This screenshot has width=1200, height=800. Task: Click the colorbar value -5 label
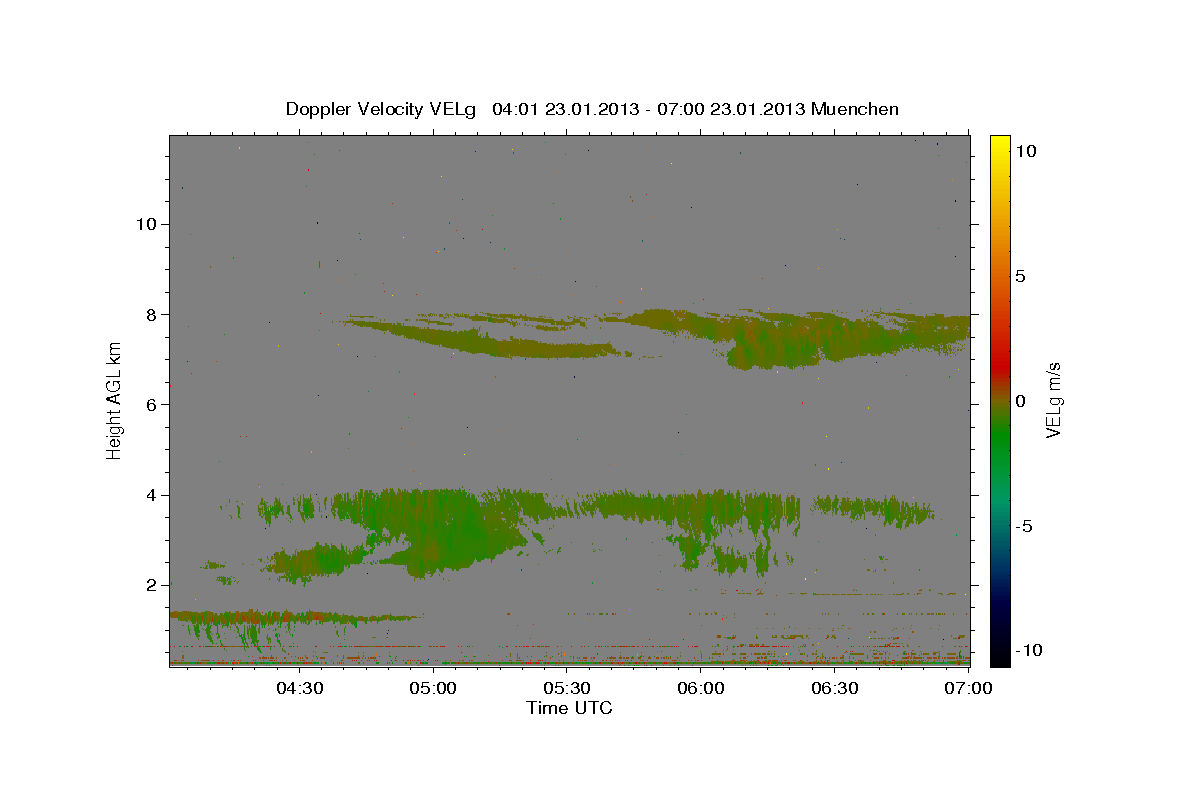[x=1025, y=526]
